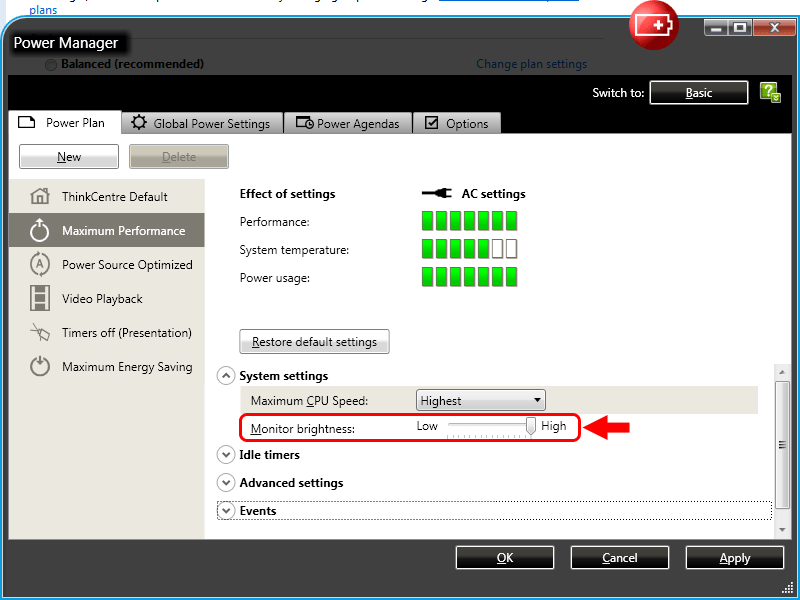Click the Power Agendas clock icon
800x600 pixels.
click(305, 123)
